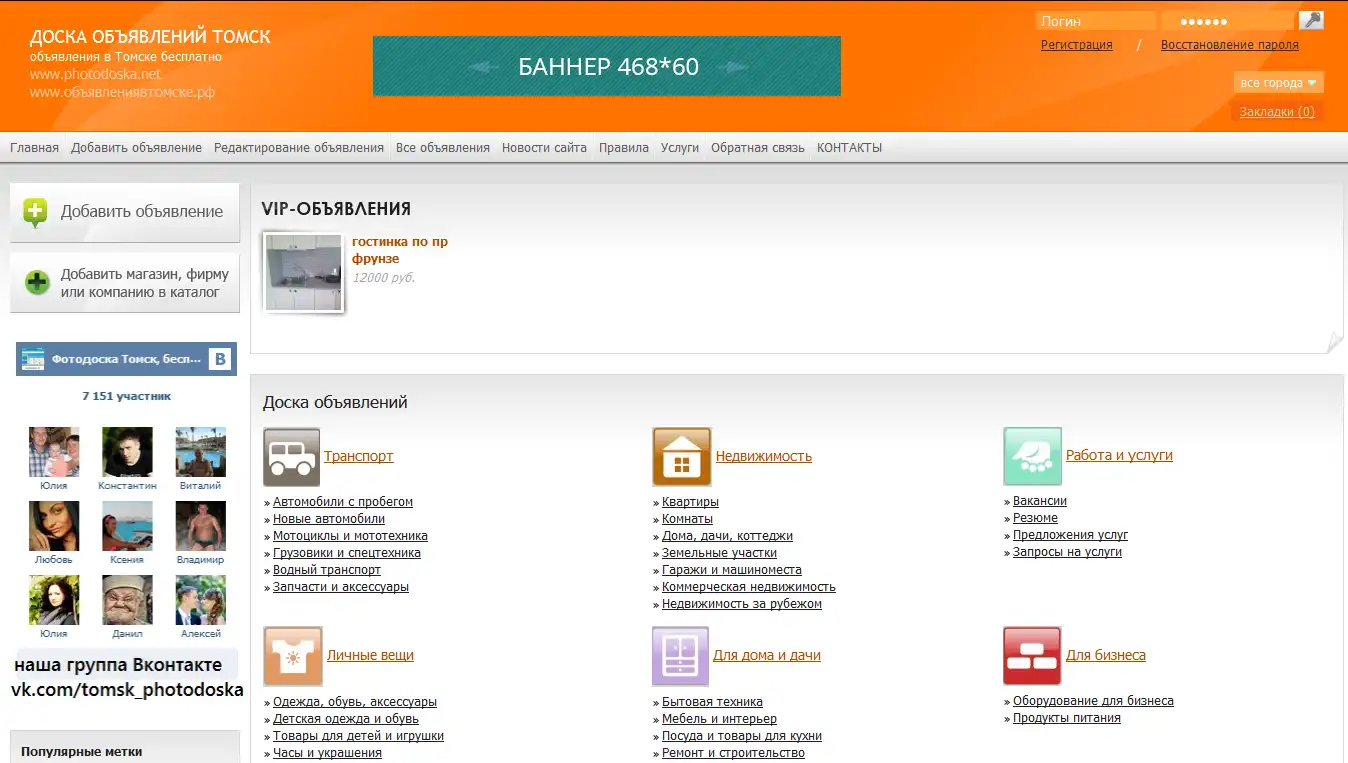Viewport: 1348px width, 763px height.
Task: Click the Для дома и дачи wardrobe icon
Action: click(680, 656)
